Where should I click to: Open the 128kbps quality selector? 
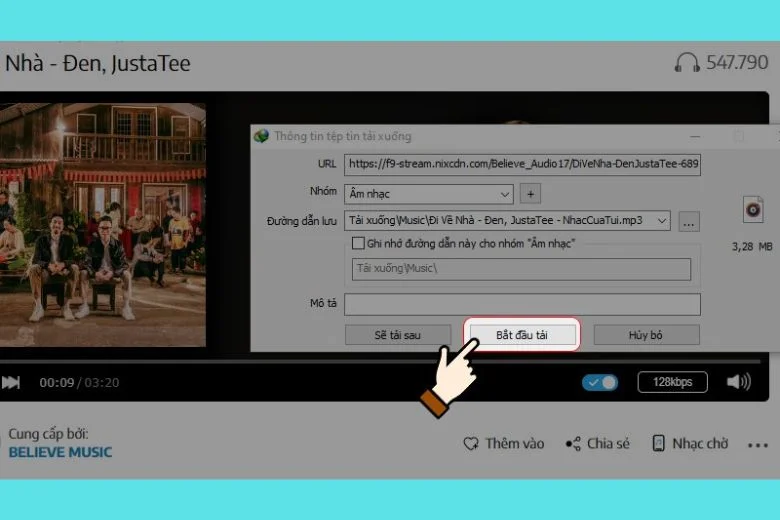[673, 382]
